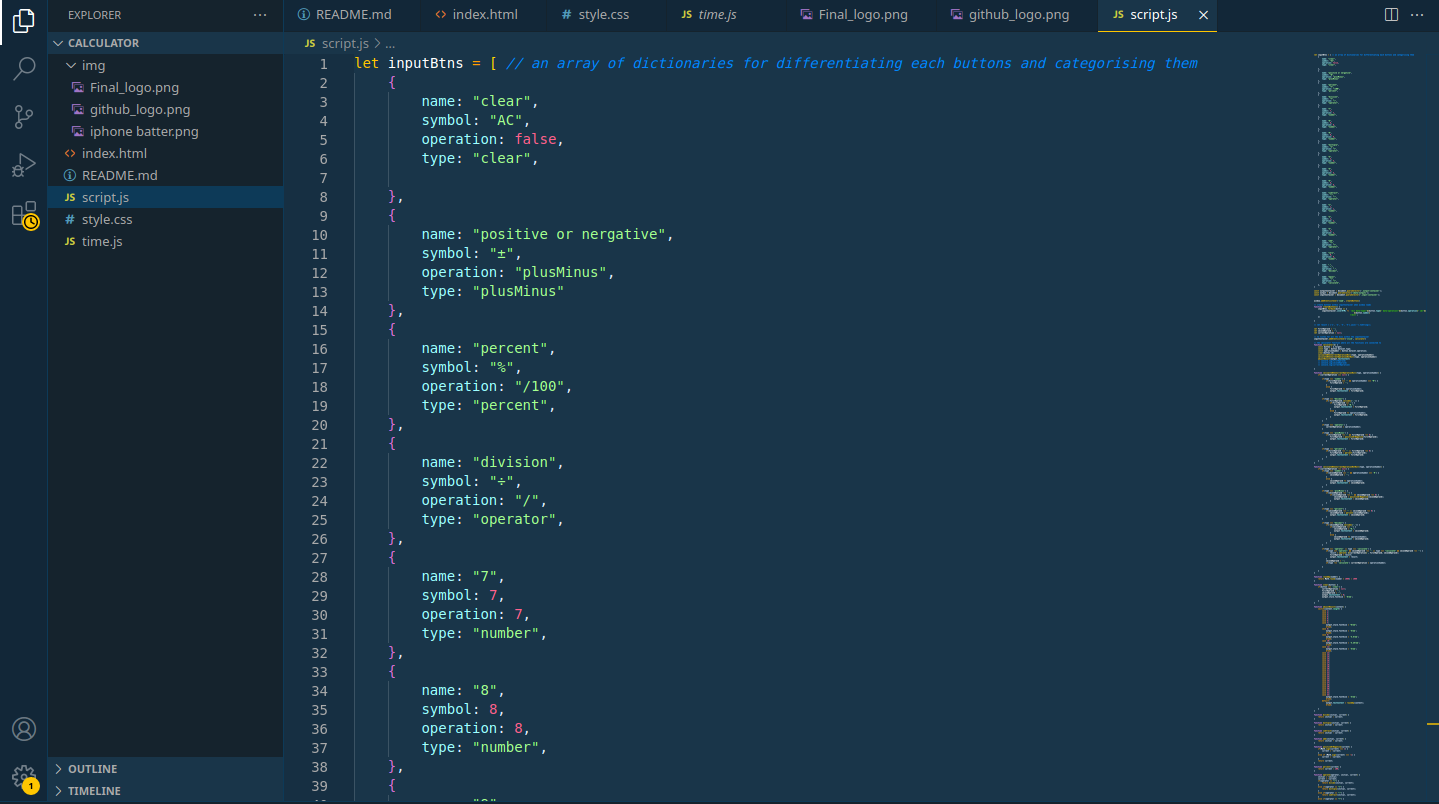The height and width of the screenshot is (804, 1439).
Task: Close the script.js tab
Action: 1203,15
